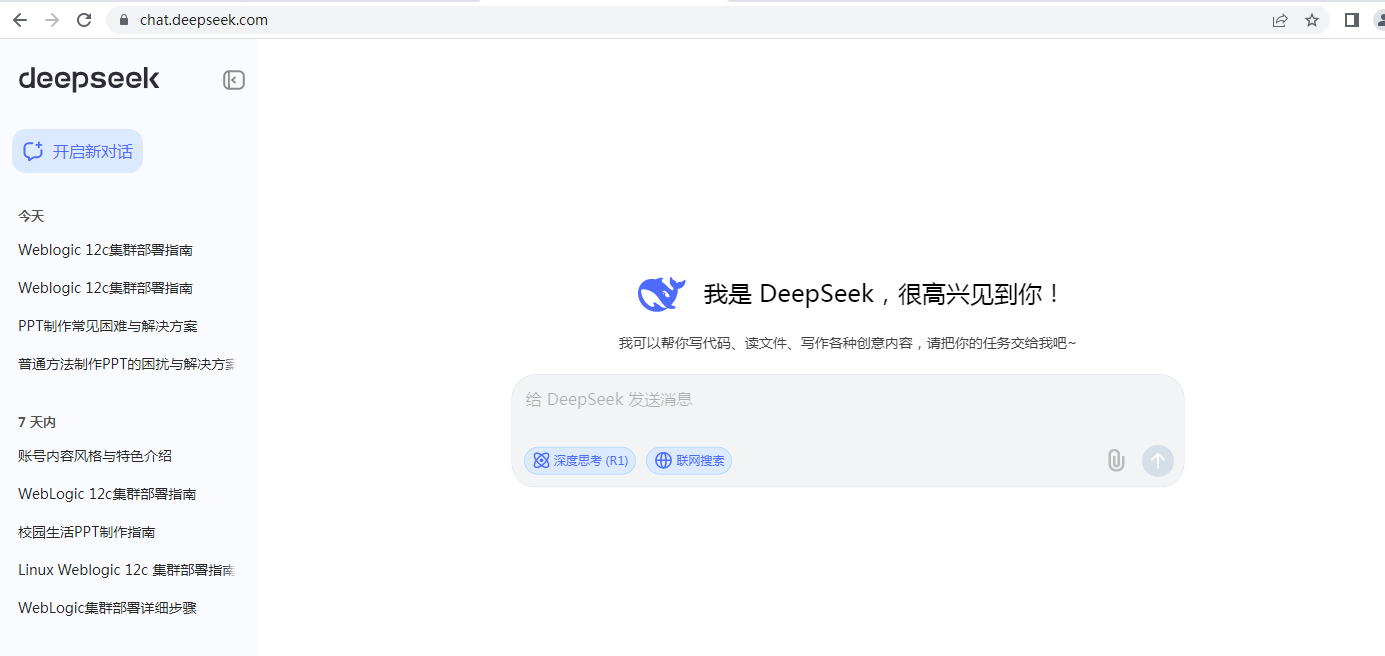Click the lock icon beside the URL
1385x656 pixels.
pyautogui.click(x=124, y=20)
